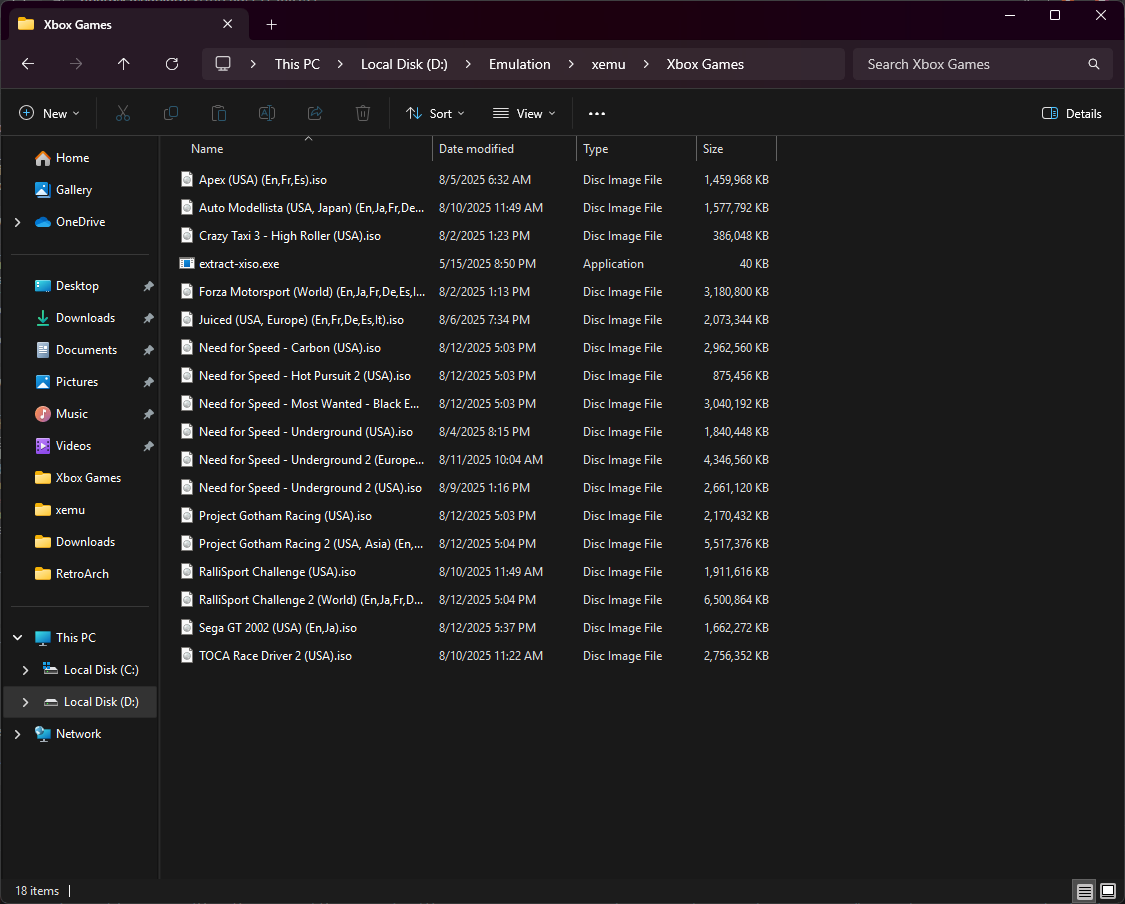Open the See more ellipsis menu
The image size is (1125, 904).
pos(597,114)
